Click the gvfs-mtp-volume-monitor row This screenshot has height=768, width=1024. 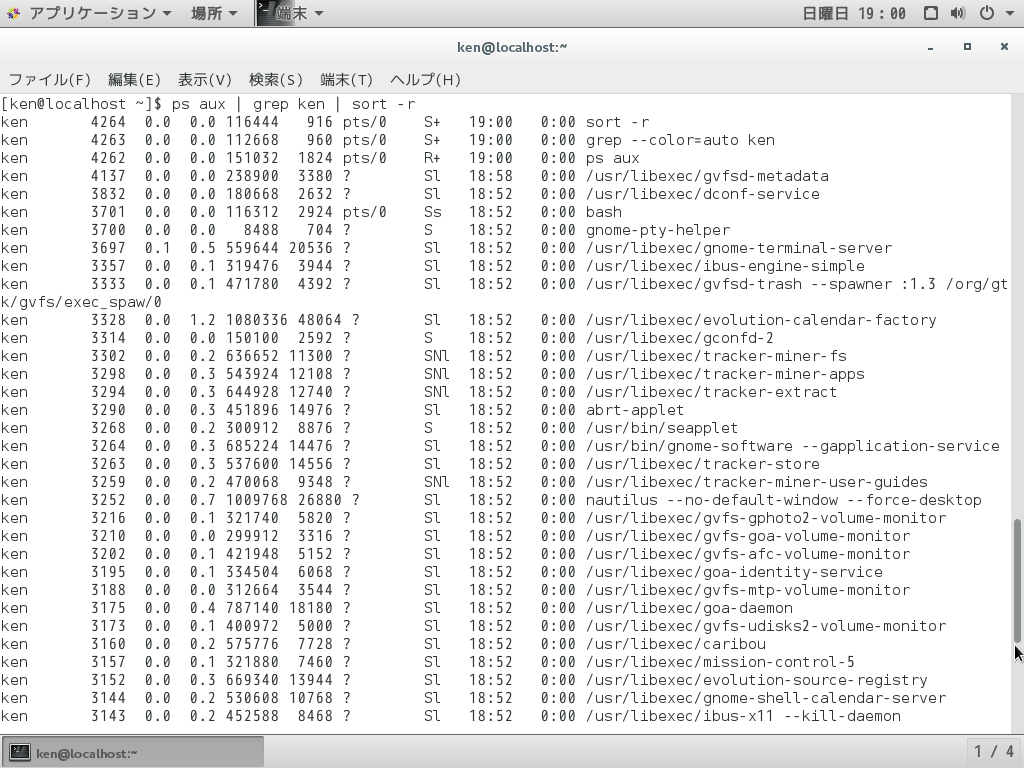(455, 590)
